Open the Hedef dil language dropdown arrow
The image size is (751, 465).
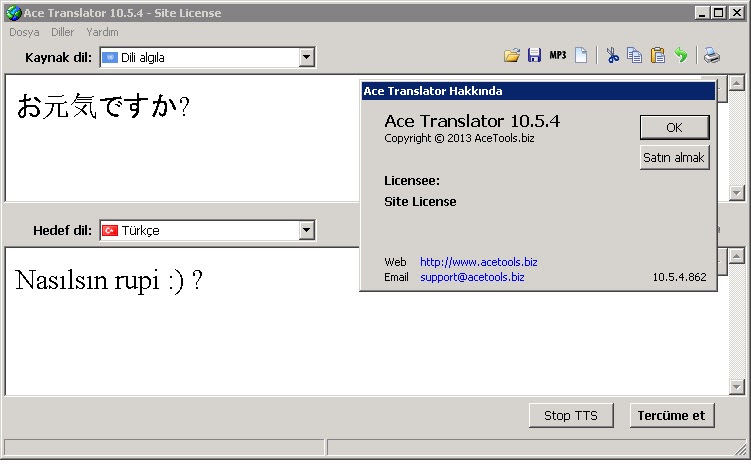point(307,230)
